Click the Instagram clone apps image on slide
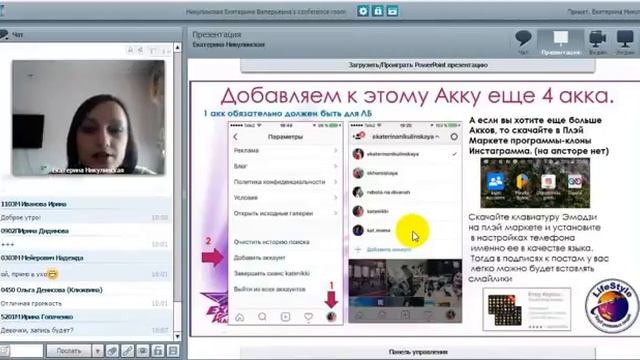Image resolution: width=640 pixels, height=360 pixels. (x=535, y=183)
